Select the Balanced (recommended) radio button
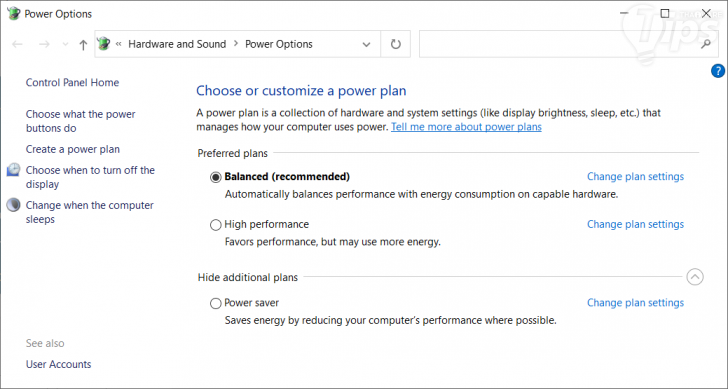Image resolution: width=728 pixels, height=389 pixels. point(215,177)
